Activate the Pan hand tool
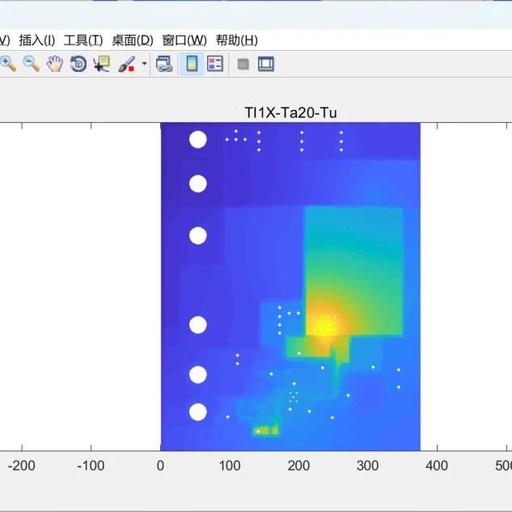Image resolution: width=512 pixels, height=512 pixels. 55,64
